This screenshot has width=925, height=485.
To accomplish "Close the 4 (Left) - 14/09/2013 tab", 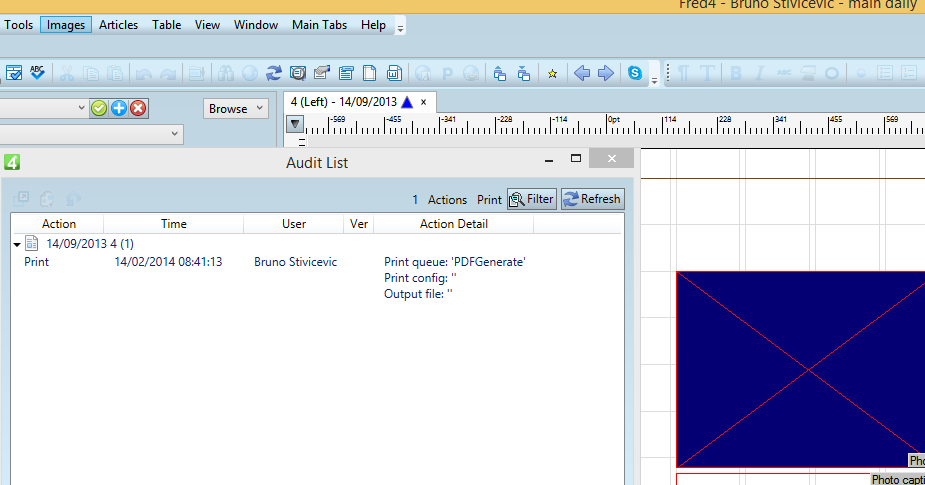I will pos(424,102).
